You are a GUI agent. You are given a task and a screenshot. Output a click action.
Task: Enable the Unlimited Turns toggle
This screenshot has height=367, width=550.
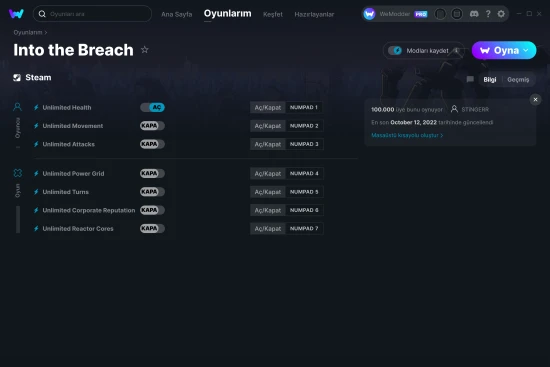(x=152, y=192)
